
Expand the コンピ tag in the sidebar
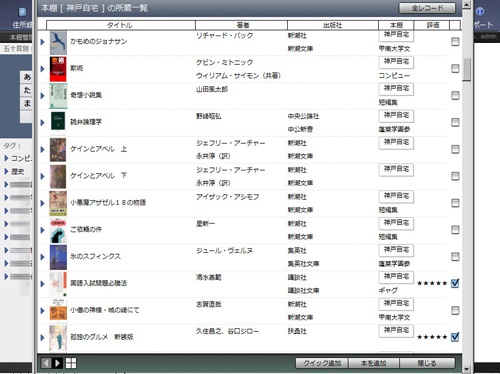(6, 158)
